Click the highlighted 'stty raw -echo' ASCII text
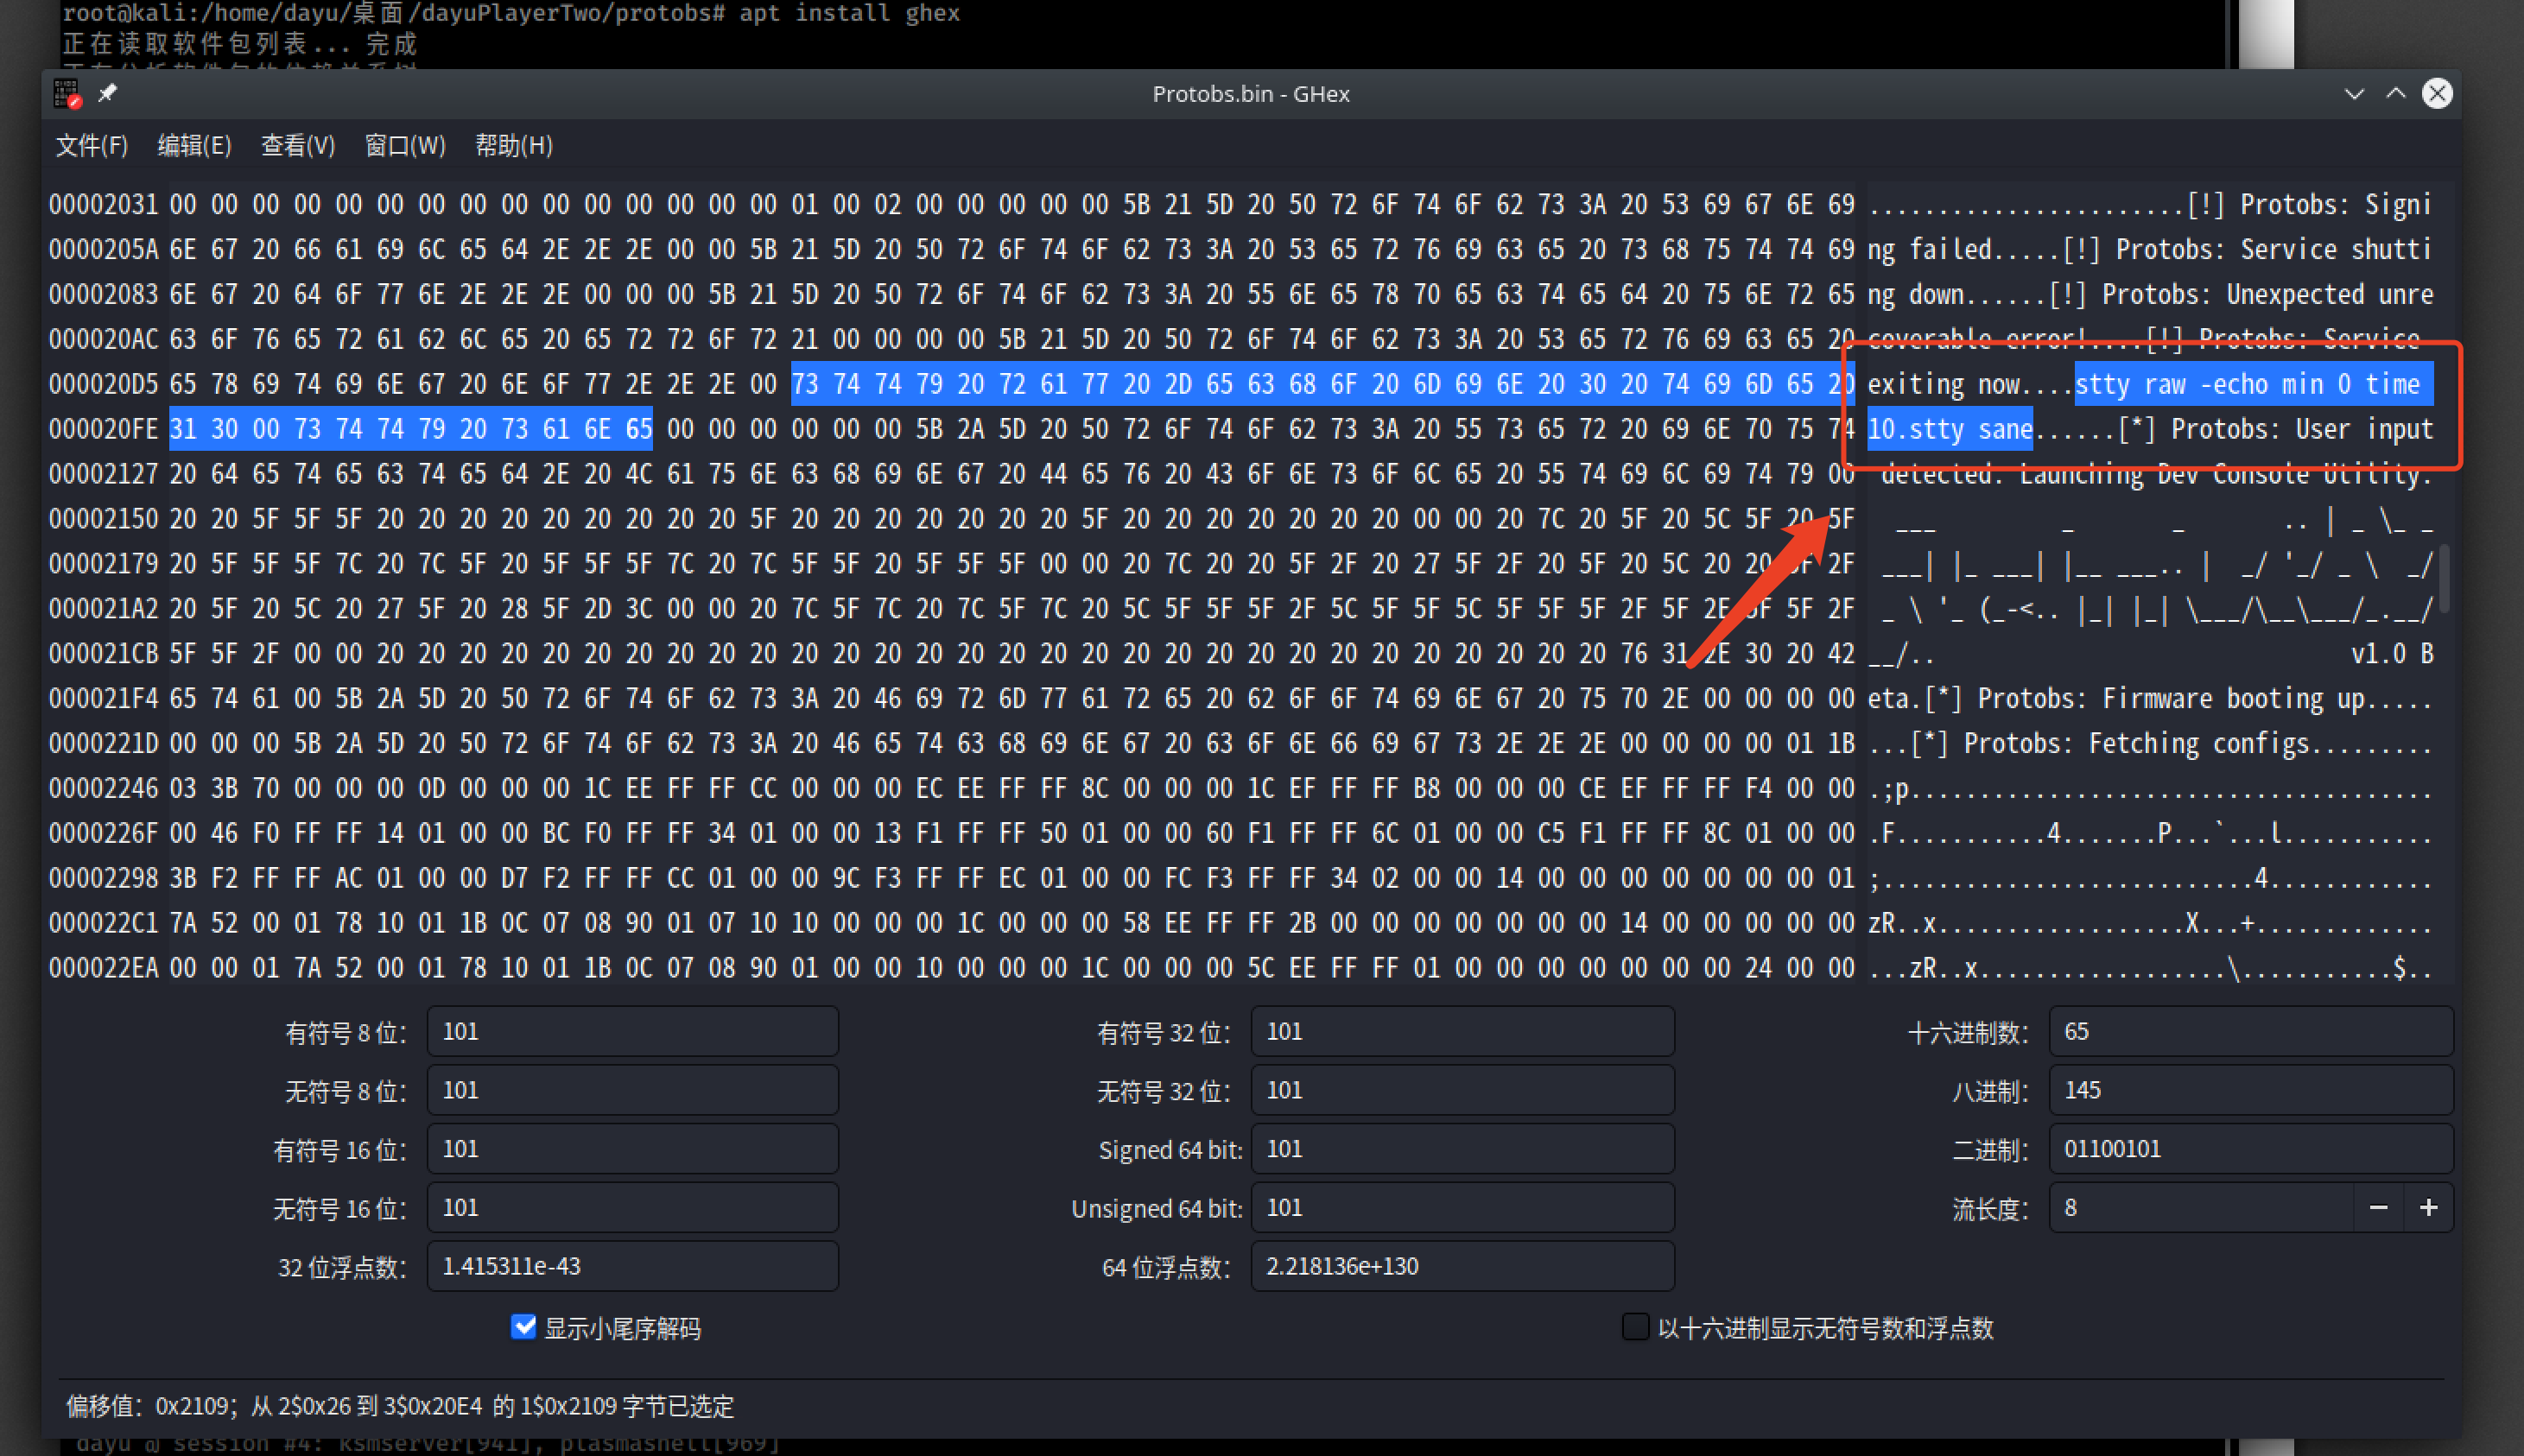2524x1456 pixels. pos(2170,385)
